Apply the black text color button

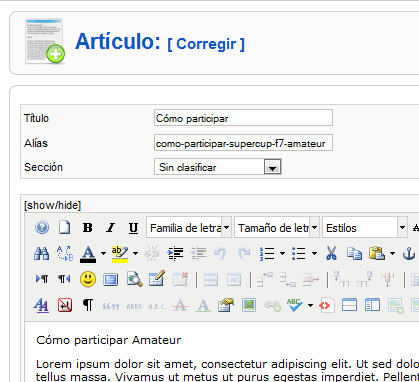(x=88, y=254)
